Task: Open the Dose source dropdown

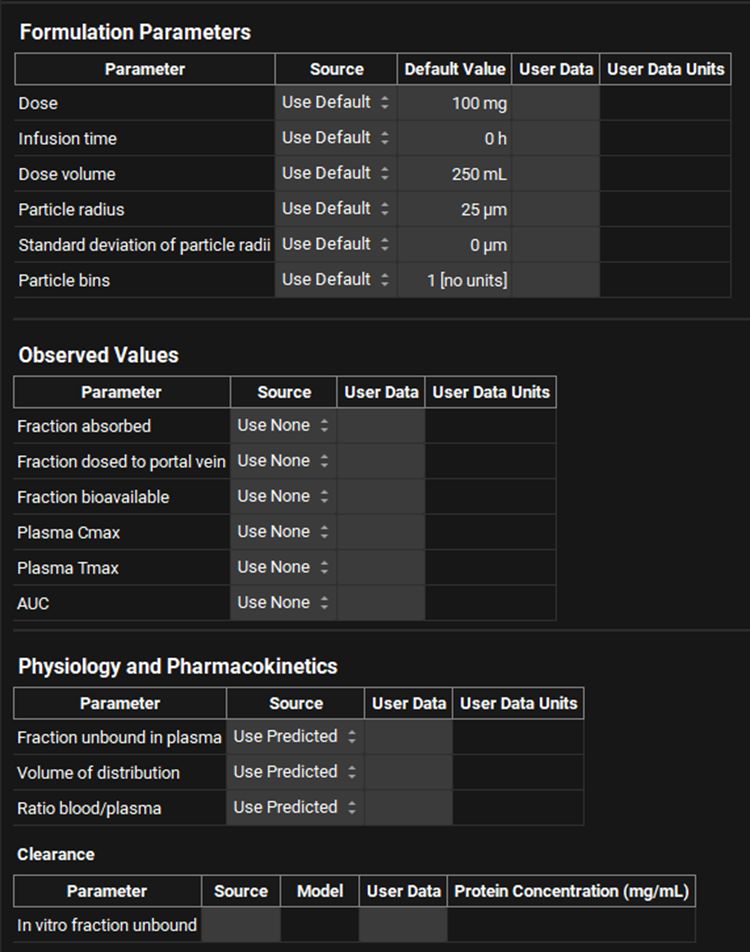Action: coord(336,103)
